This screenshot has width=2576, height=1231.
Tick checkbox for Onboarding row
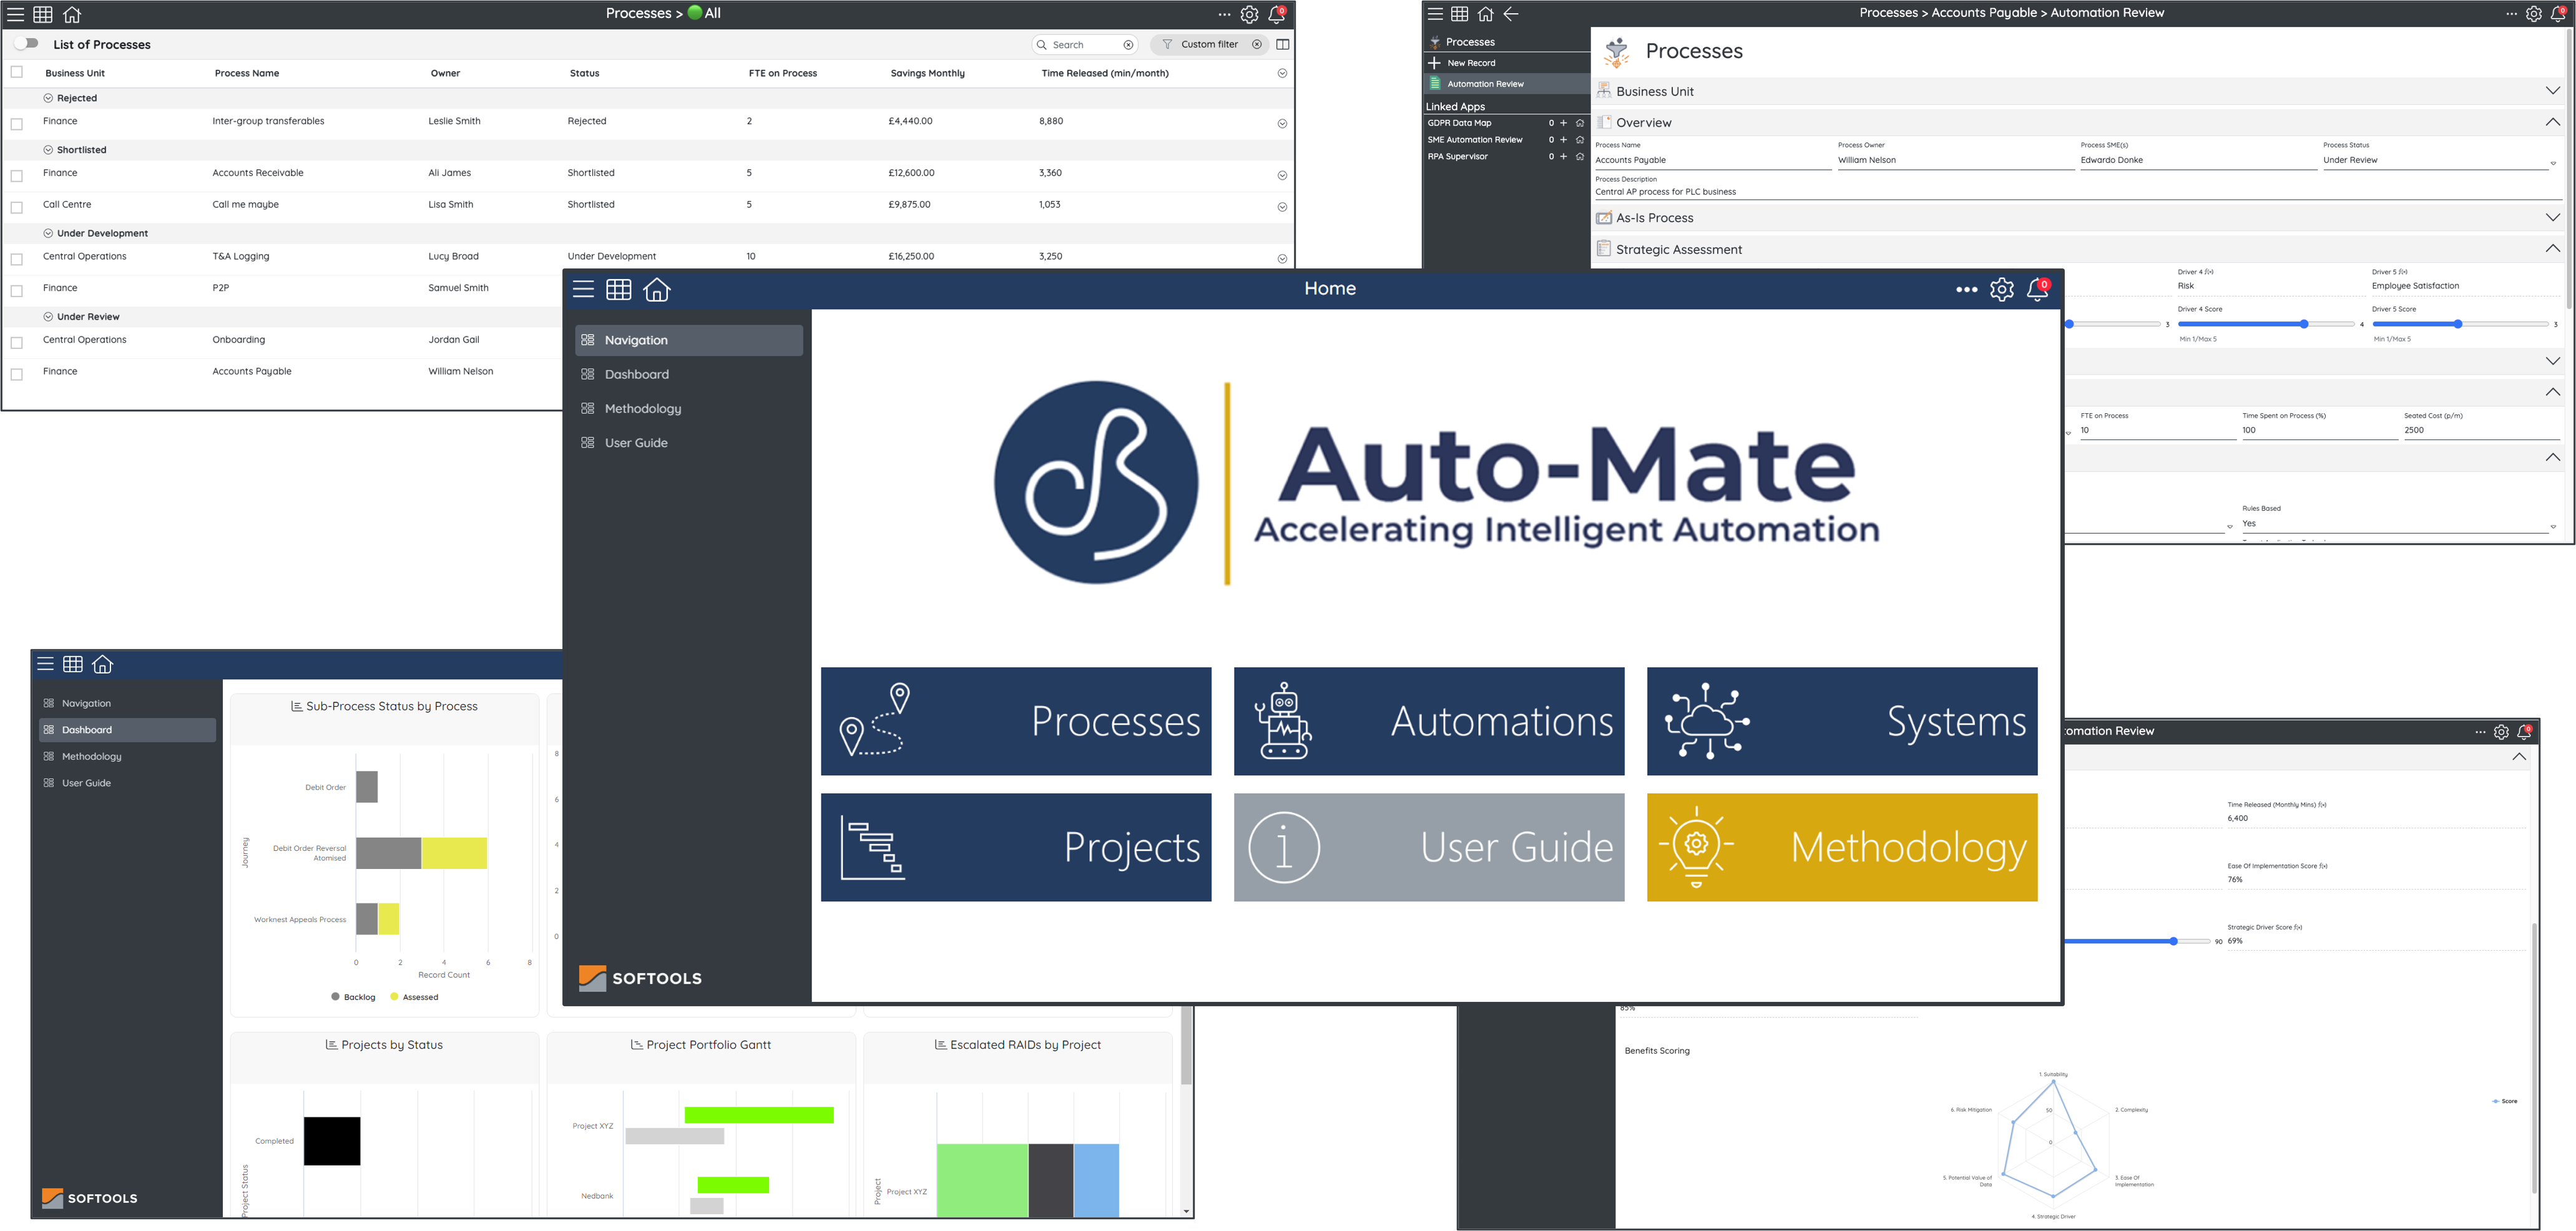tap(16, 343)
